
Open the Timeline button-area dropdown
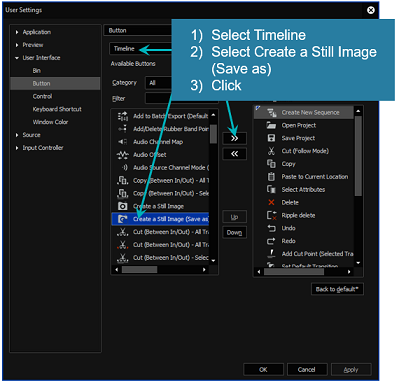(140, 49)
